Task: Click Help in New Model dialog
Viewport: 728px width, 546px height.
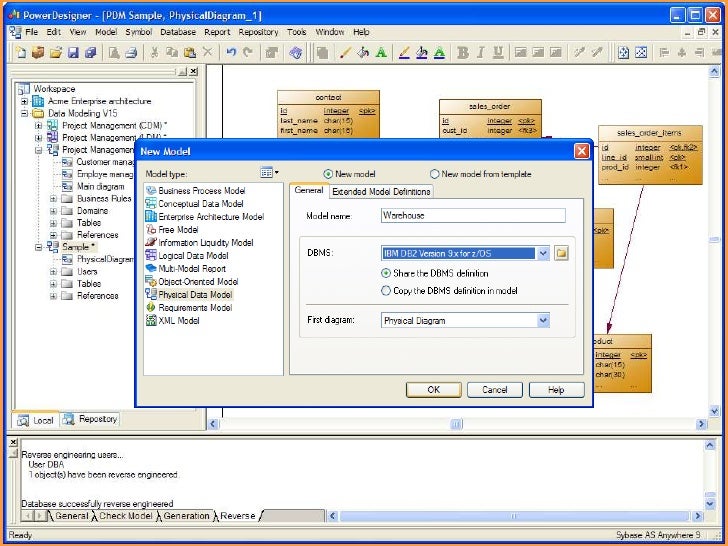Action: tap(556, 390)
